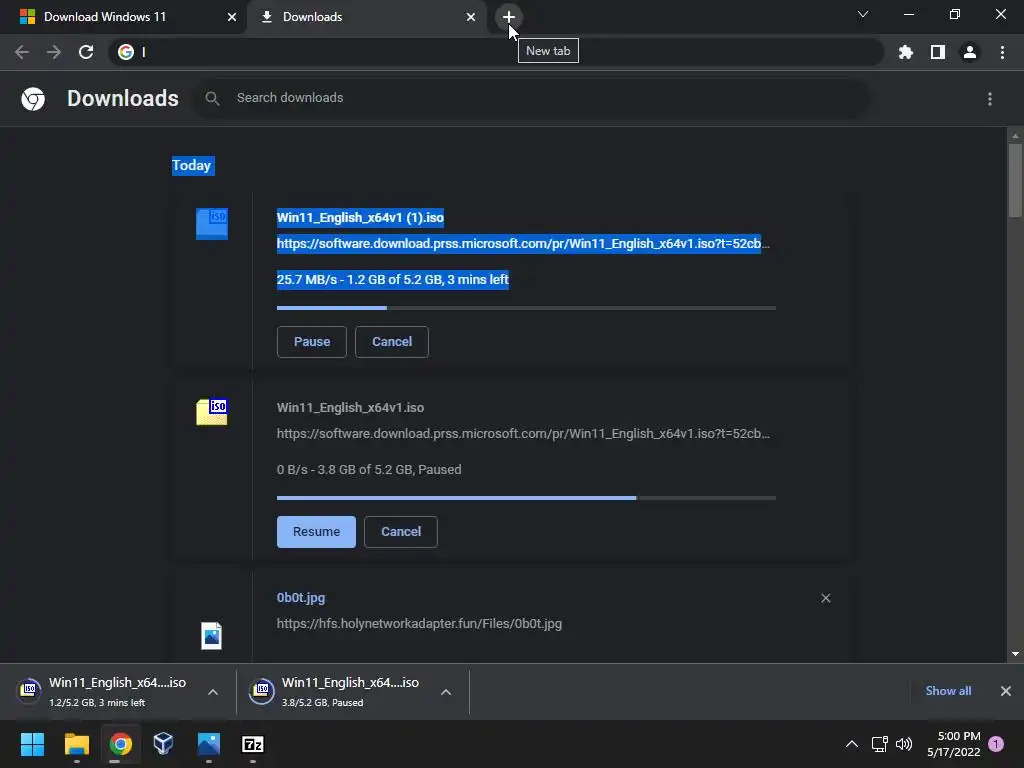Open 7-Zip from taskbar
Image resolution: width=1024 pixels, height=768 pixels.
tap(253, 744)
